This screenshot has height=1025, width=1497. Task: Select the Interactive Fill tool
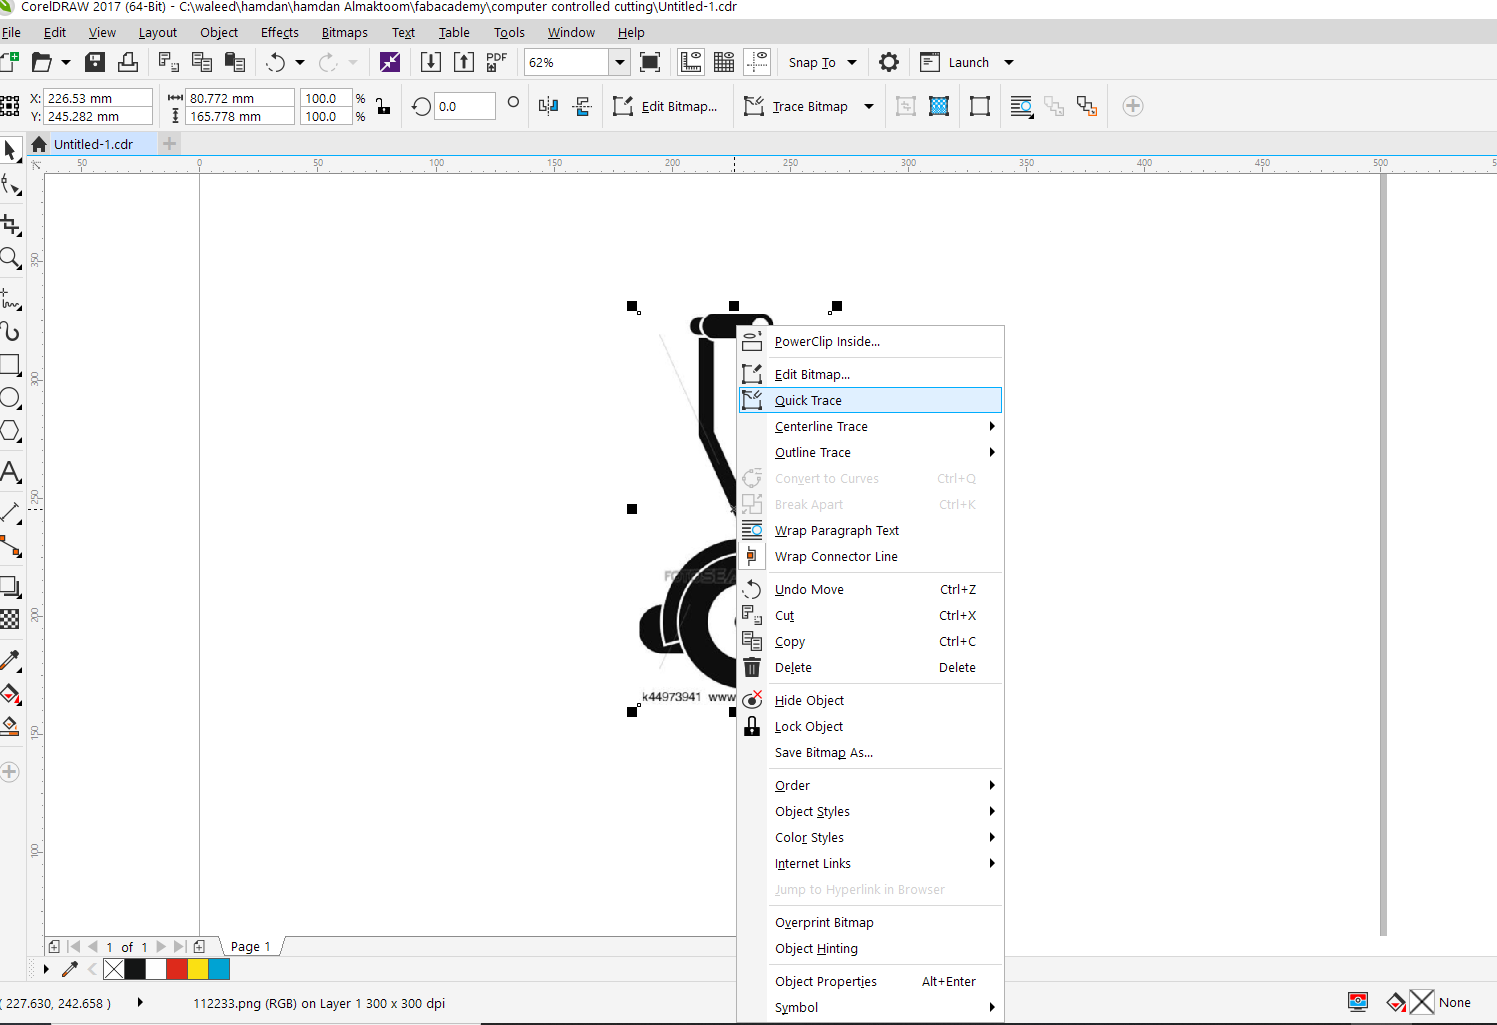pos(10,693)
